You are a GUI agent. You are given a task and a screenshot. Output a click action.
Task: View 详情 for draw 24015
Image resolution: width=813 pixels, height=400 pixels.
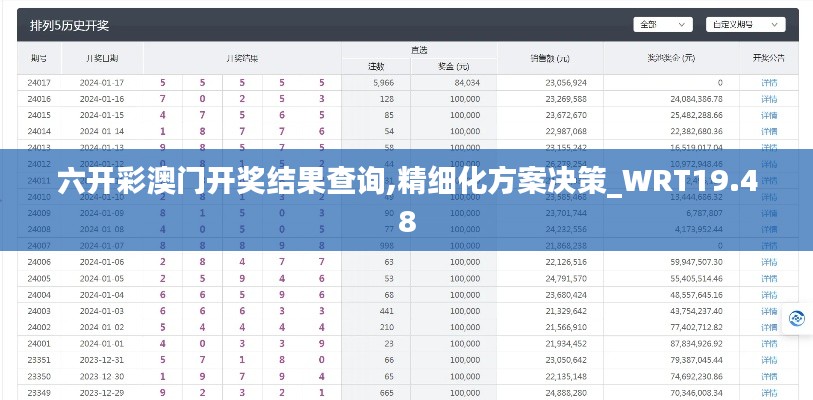768,115
